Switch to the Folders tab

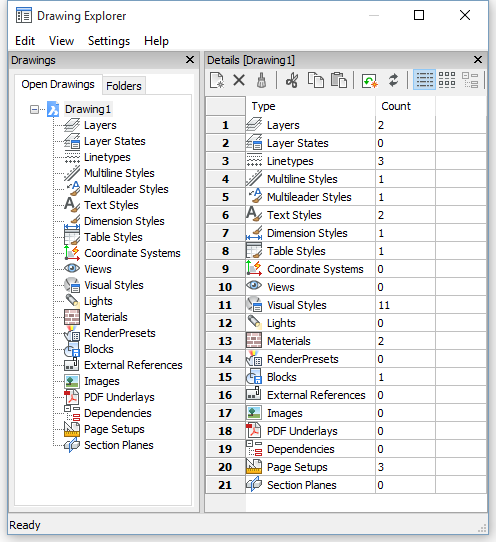pyautogui.click(x=124, y=86)
